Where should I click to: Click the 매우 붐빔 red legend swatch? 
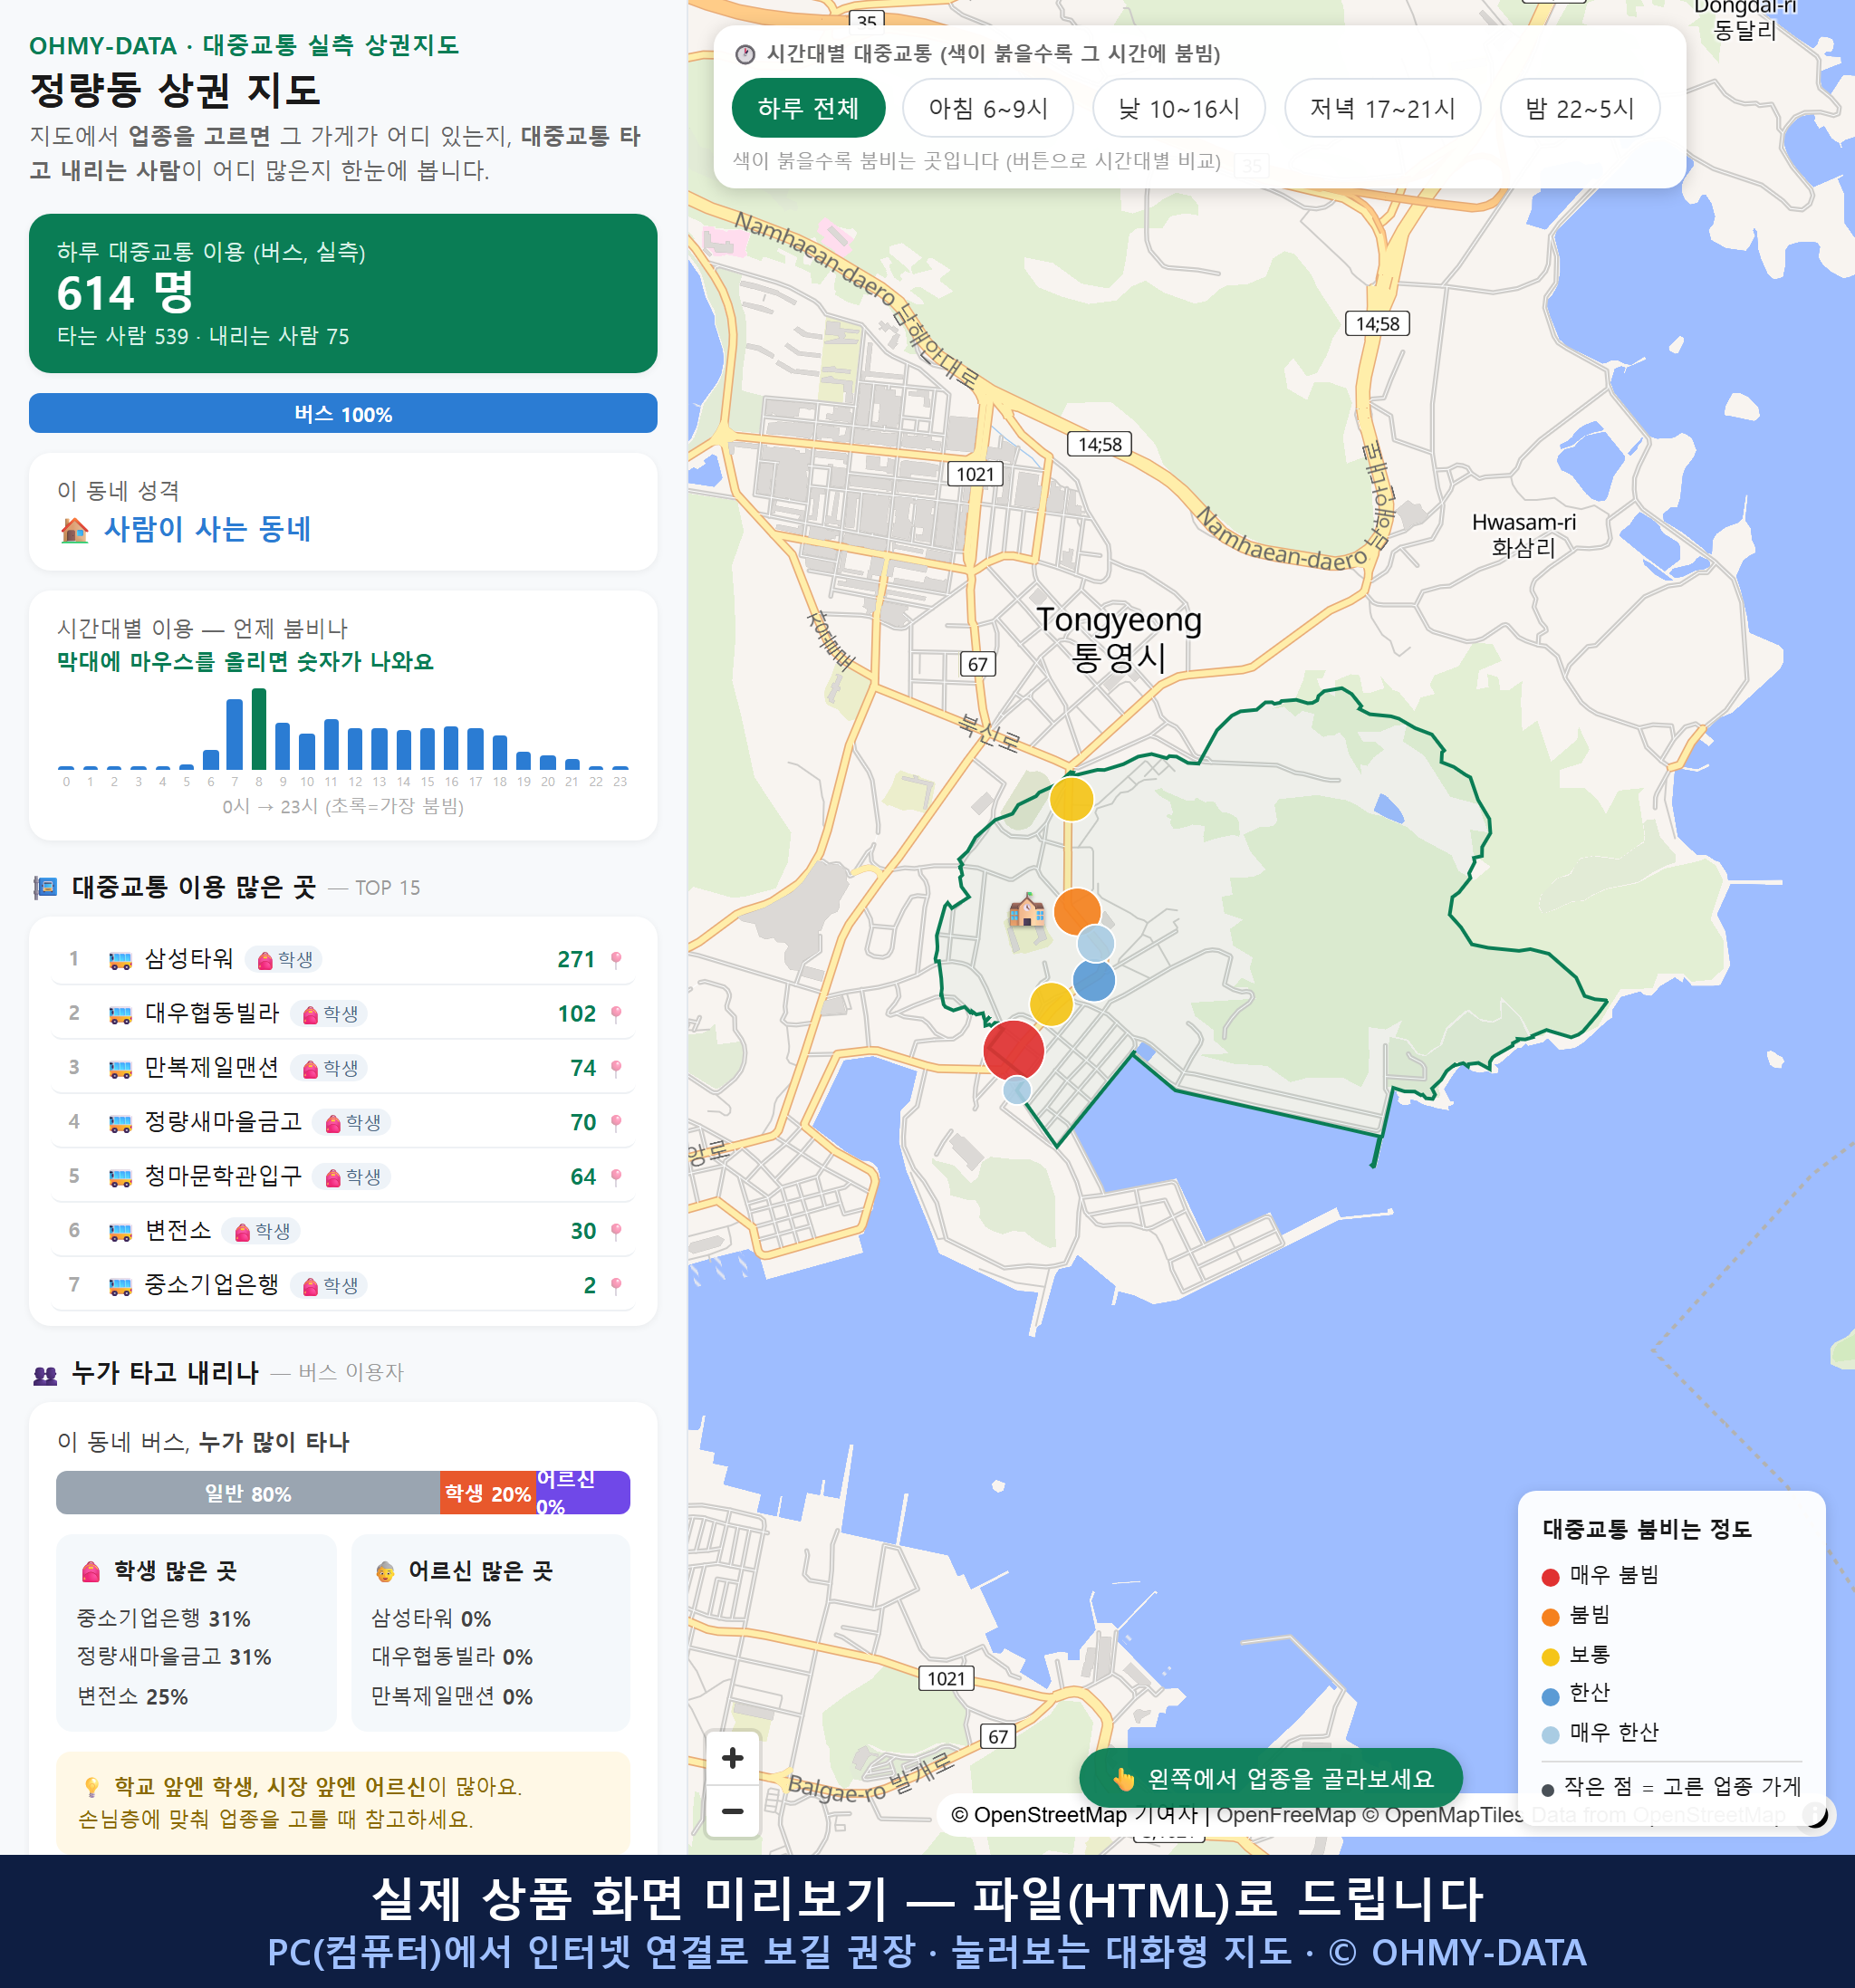1550,1577
